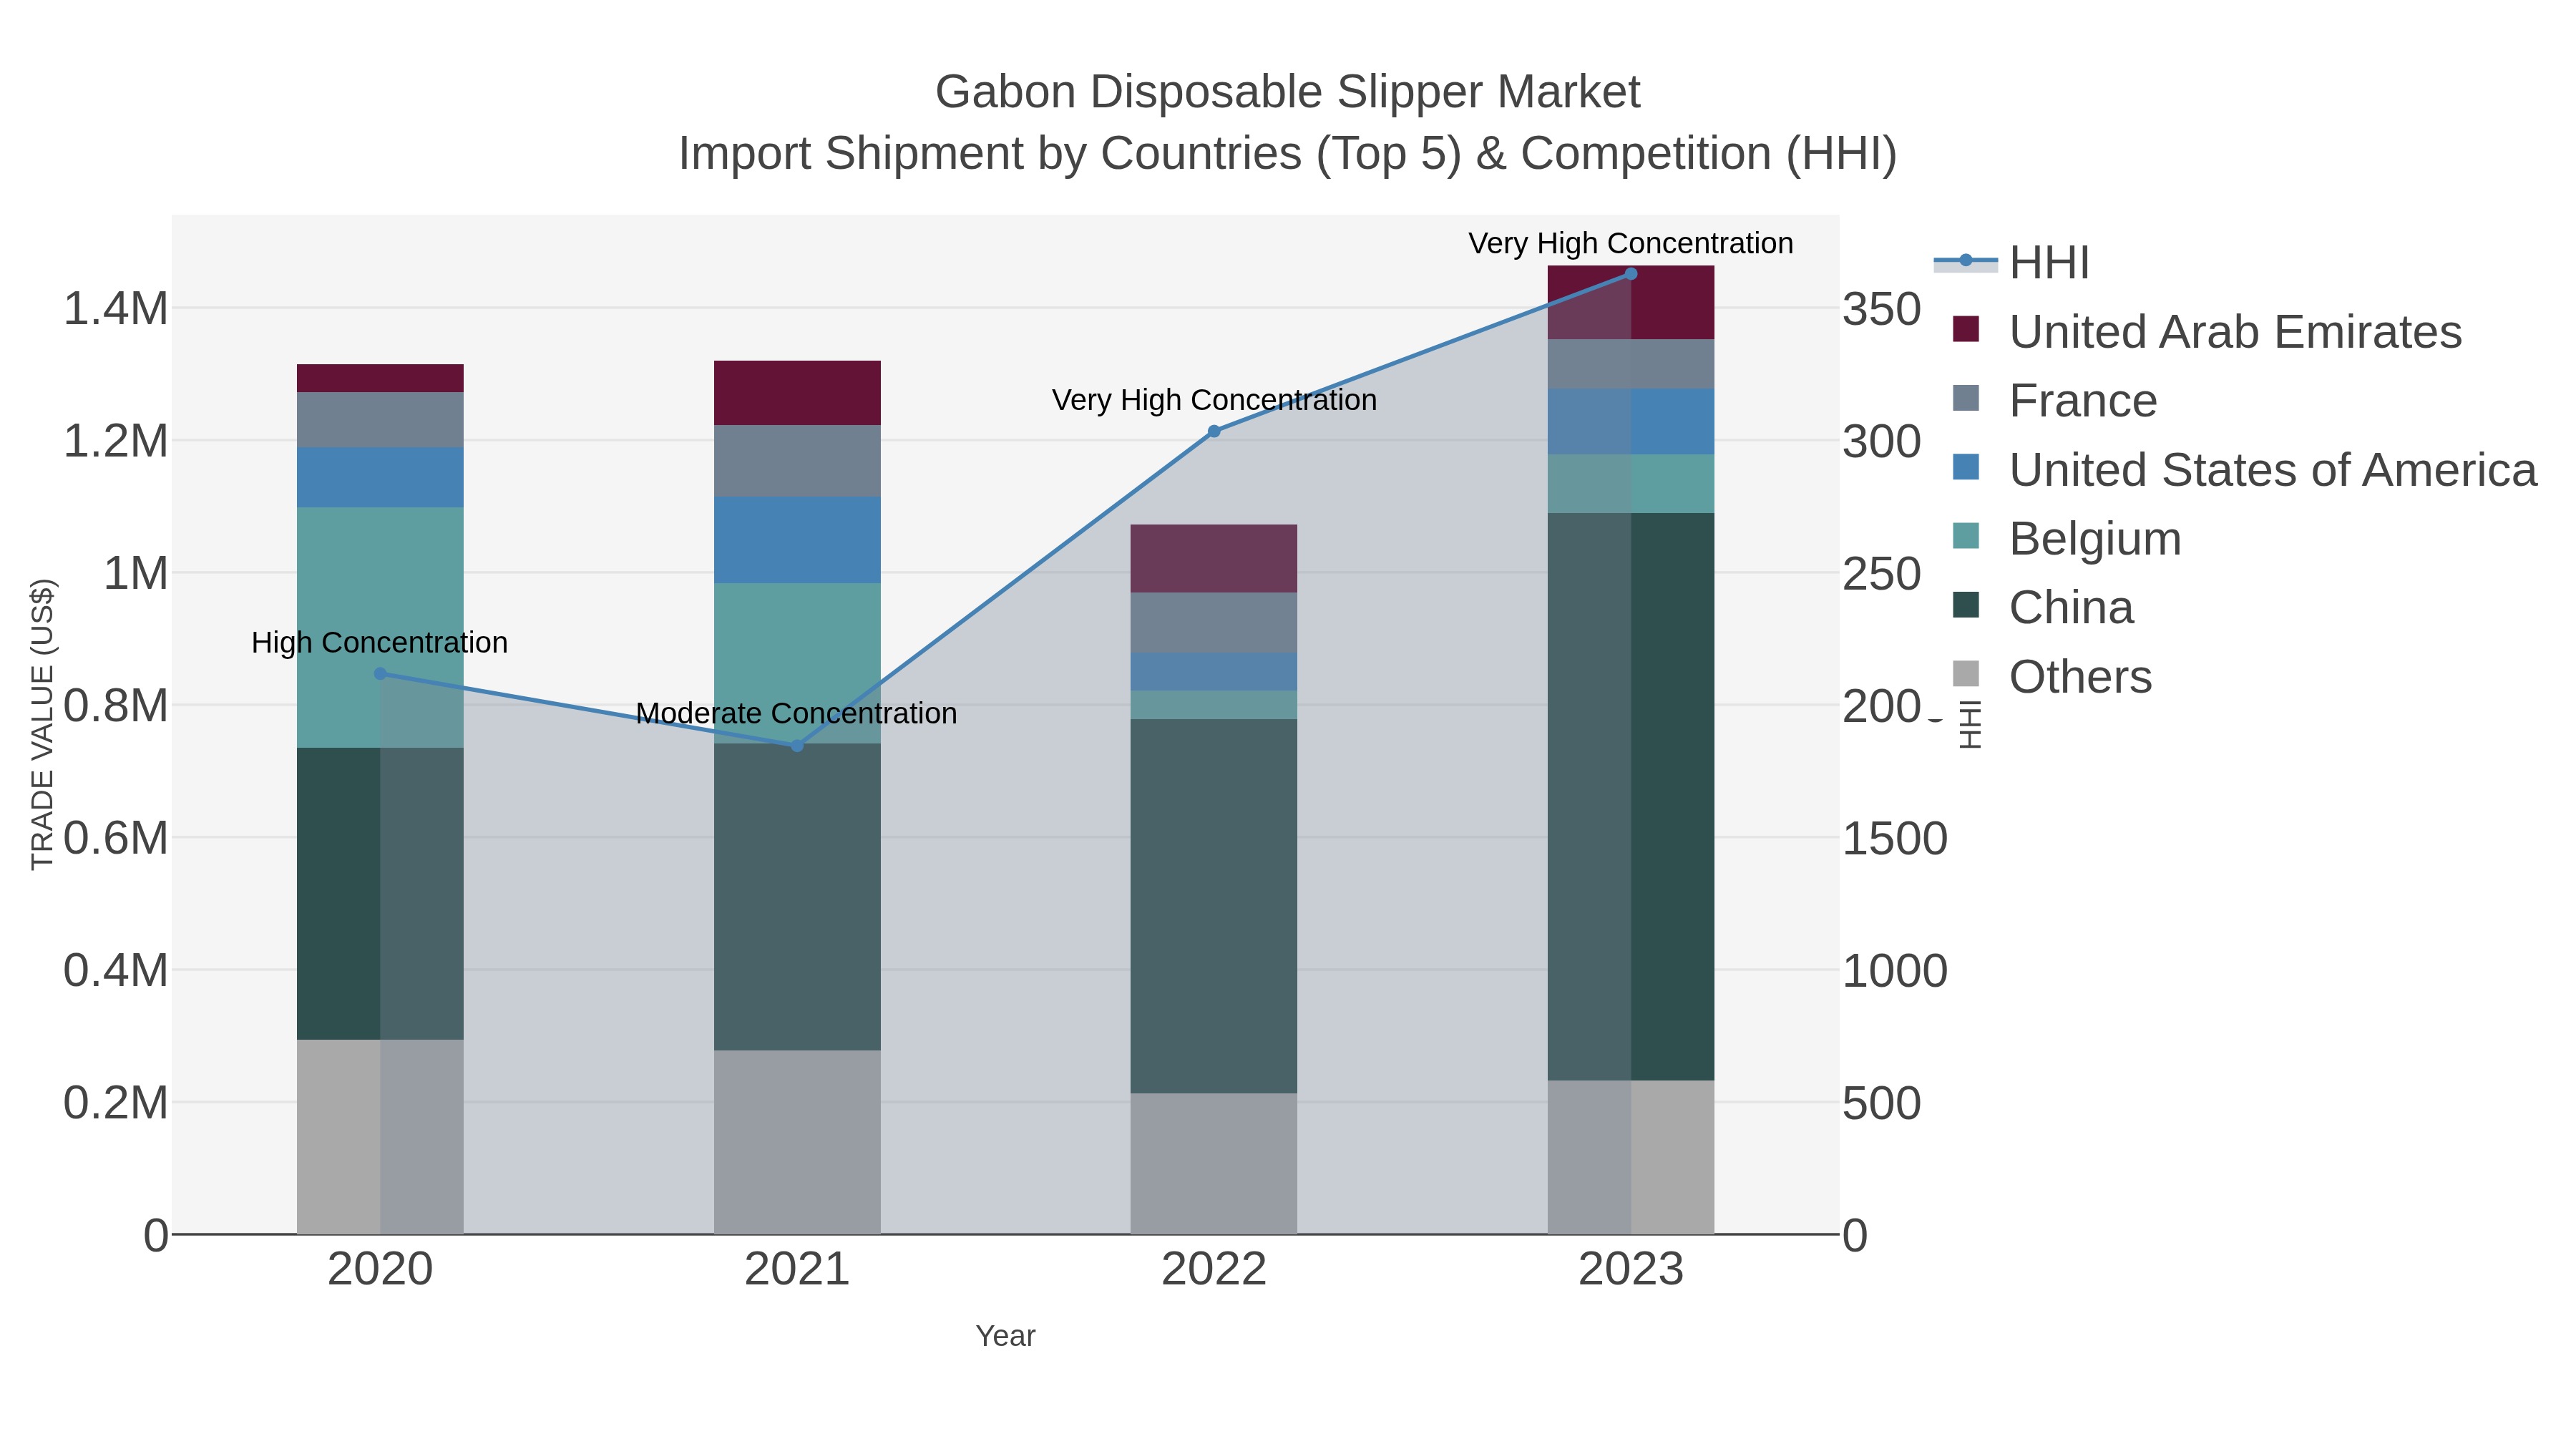Screen dimensions: 2576x1449
Task: Click the 'Very High Concentration' label above 2022
Action: point(1214,401)
